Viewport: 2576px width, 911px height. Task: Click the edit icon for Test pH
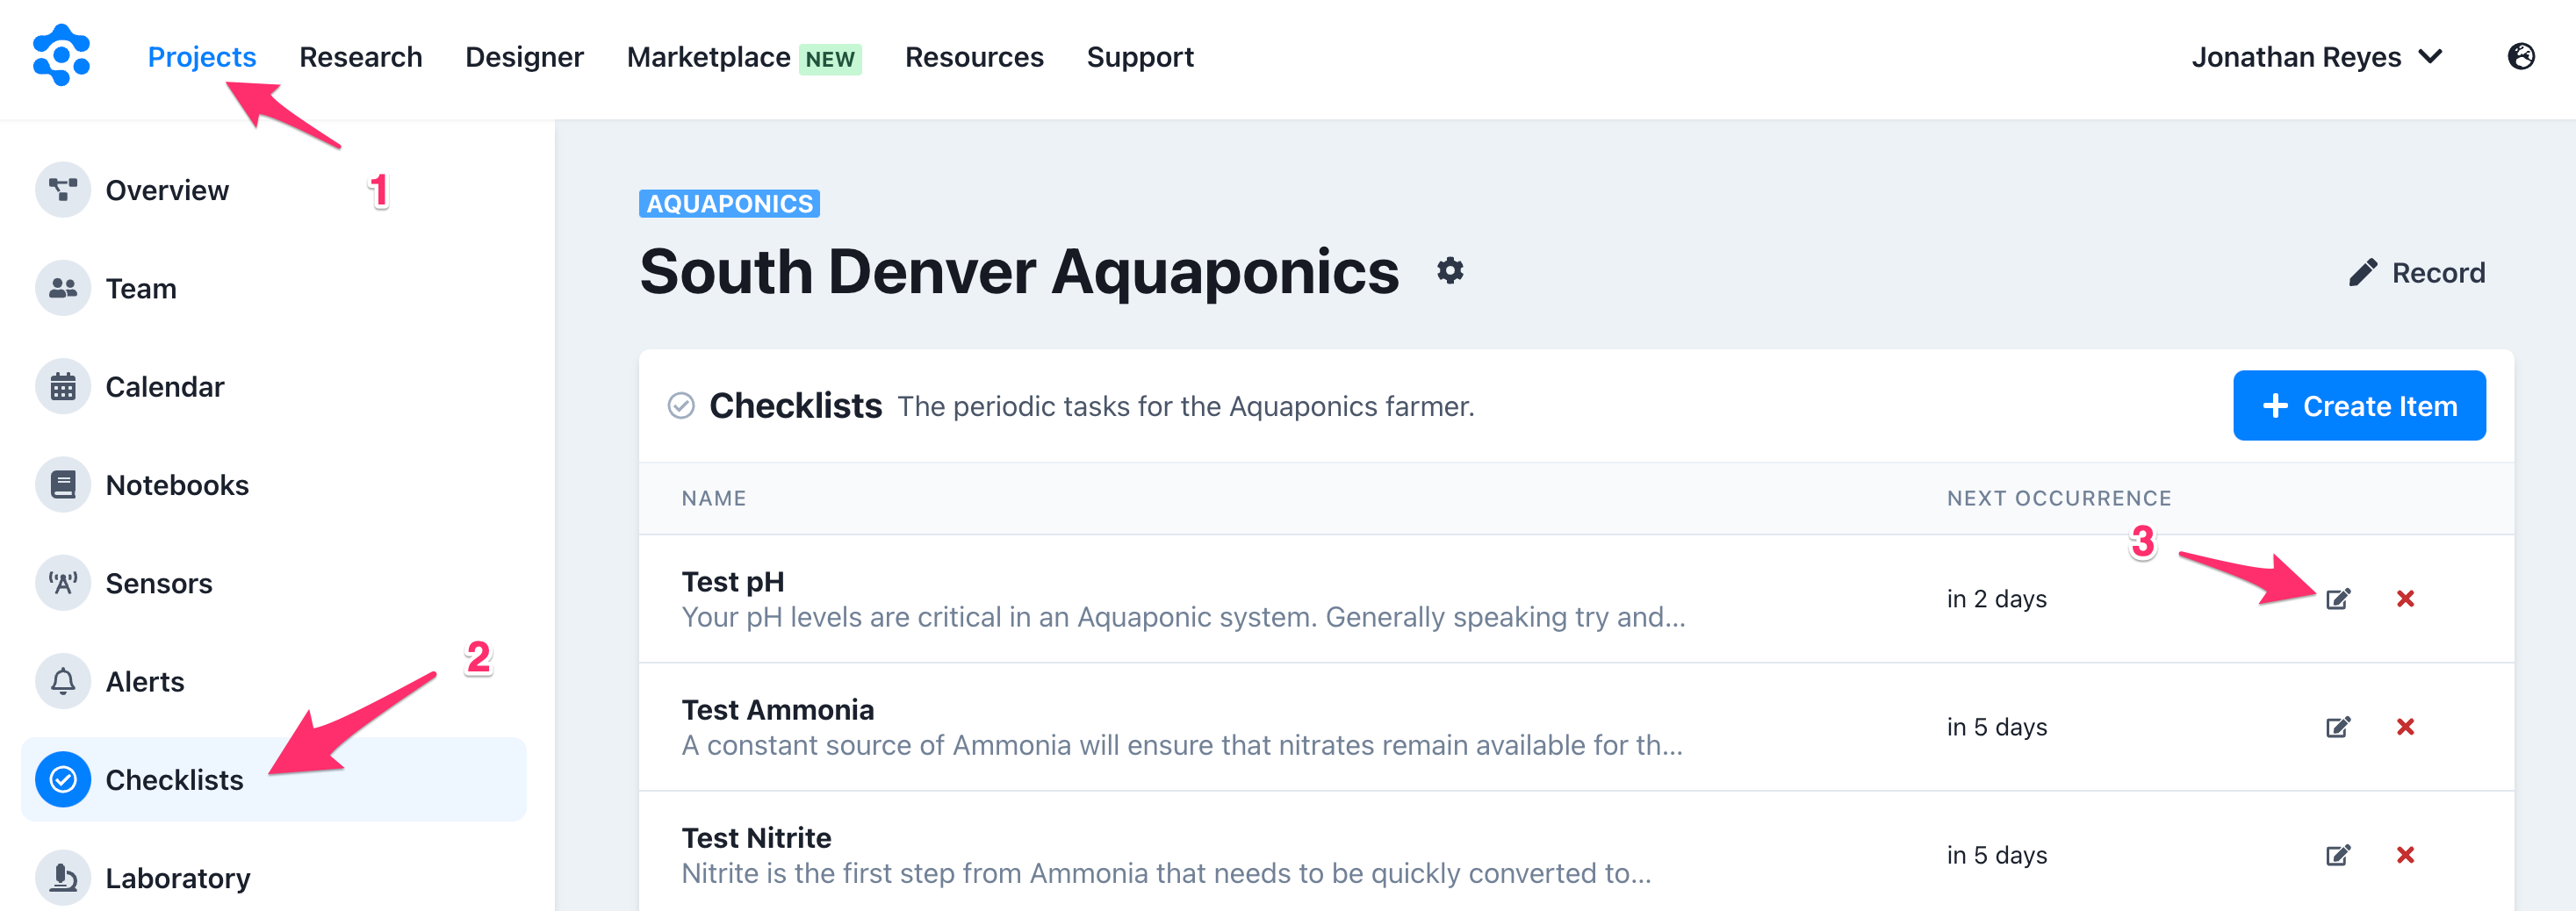[x=2337, y=599]
